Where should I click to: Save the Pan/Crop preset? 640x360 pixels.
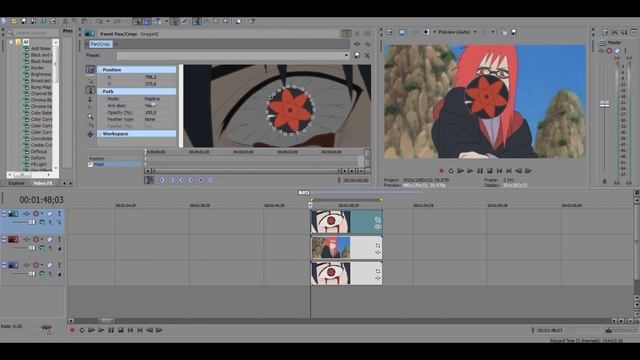tap(357, 55)
